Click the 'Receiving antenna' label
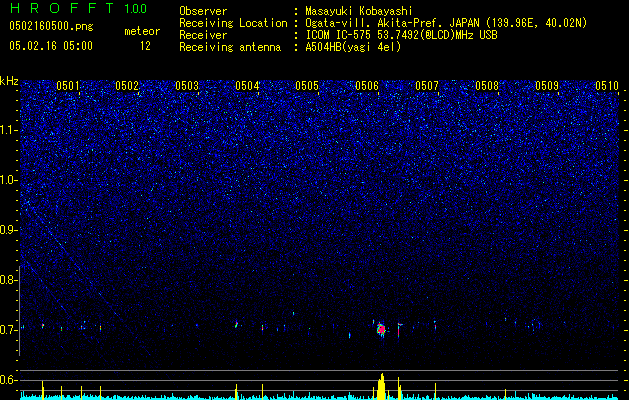The height and width of the screenshot is (400, 629). click(x=230, y=47)
